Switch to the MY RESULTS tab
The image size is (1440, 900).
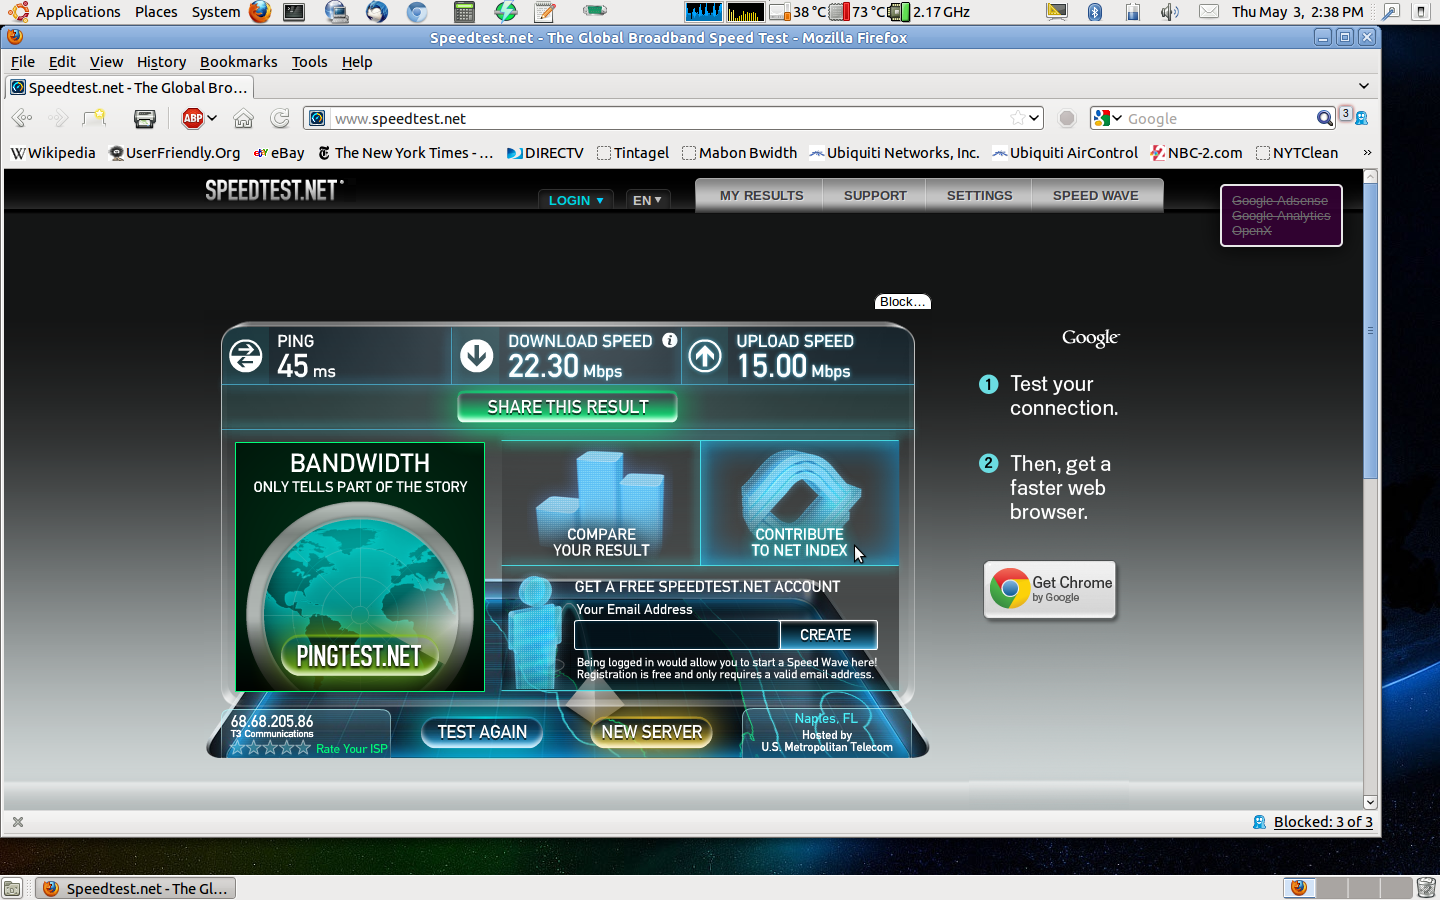pyautogui.click(x=761, y=196)
